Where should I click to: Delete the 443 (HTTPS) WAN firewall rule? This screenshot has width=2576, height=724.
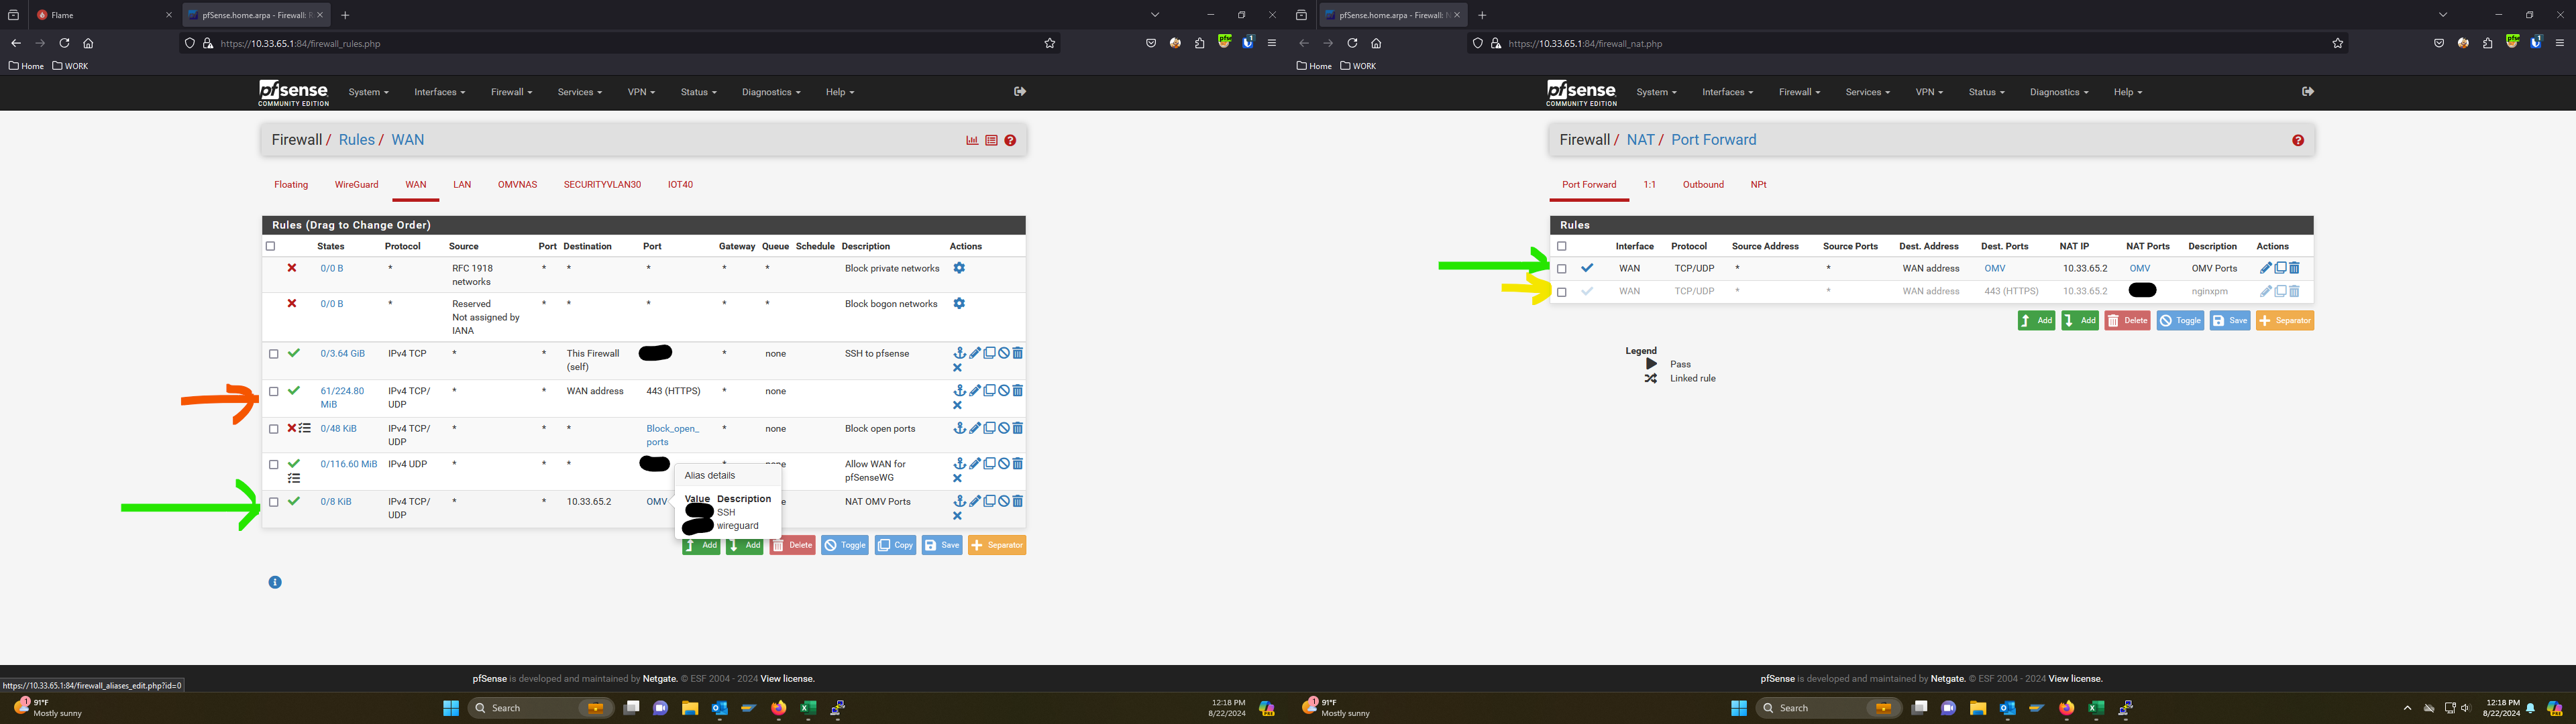pos(1018,391)
